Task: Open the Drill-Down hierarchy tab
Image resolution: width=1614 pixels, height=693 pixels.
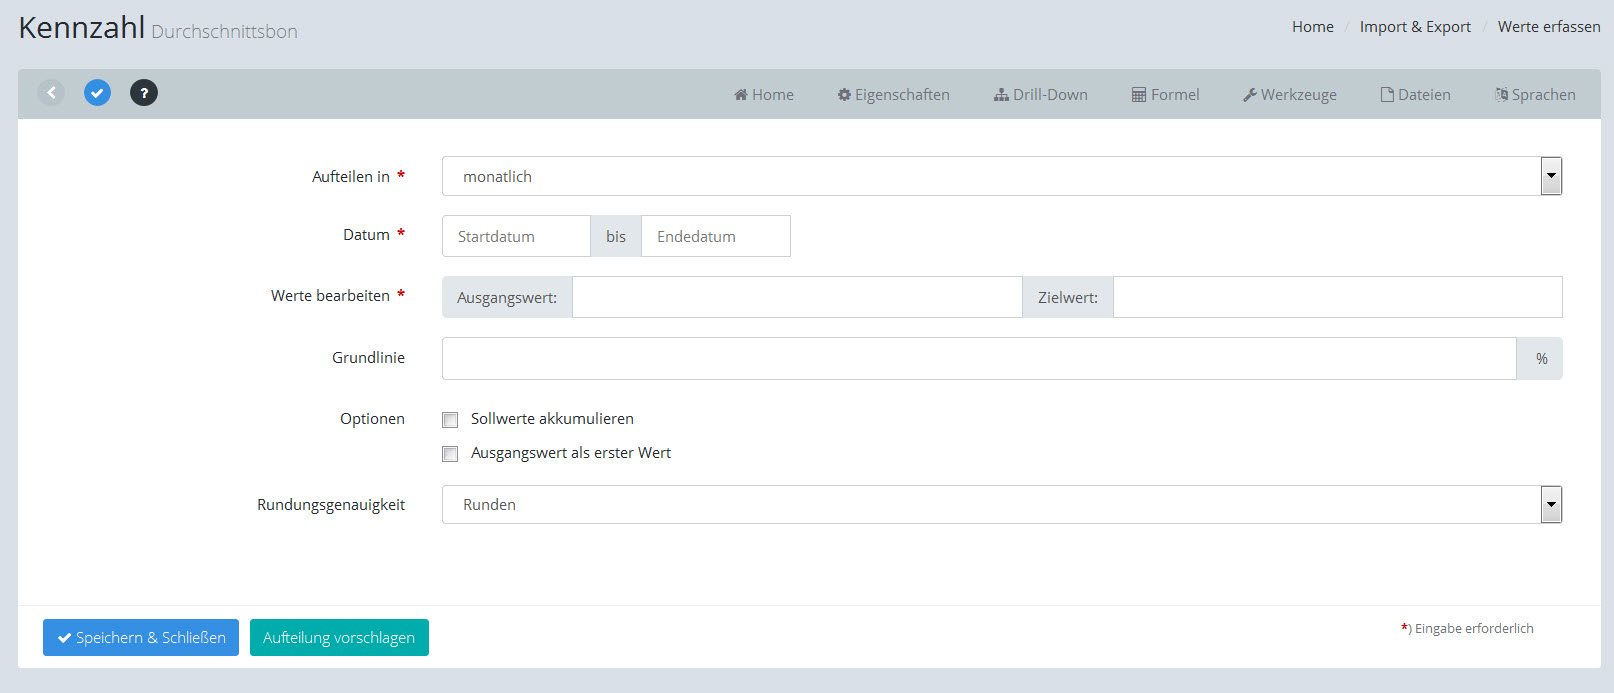Action: pos(1040,95)
